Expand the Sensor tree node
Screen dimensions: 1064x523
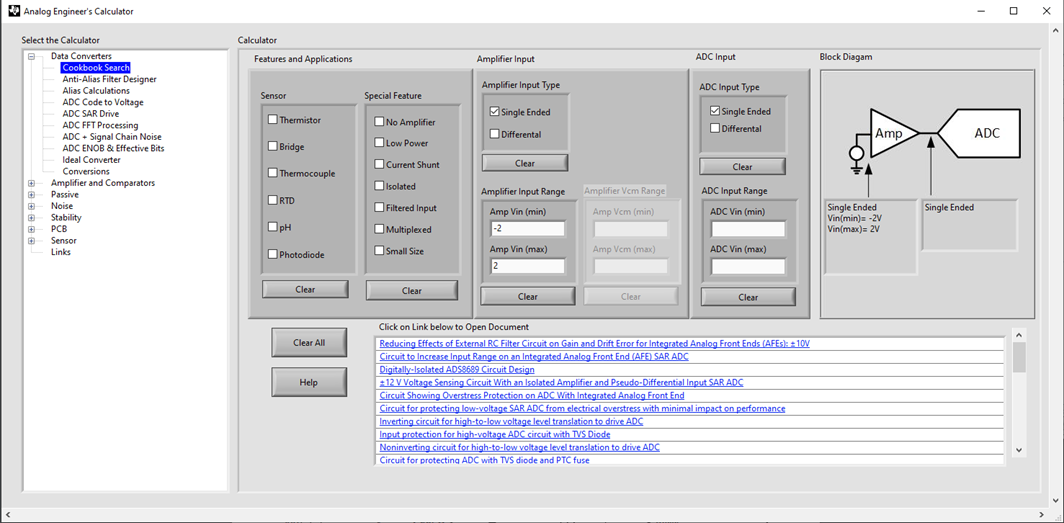click(x=31, y=241)
